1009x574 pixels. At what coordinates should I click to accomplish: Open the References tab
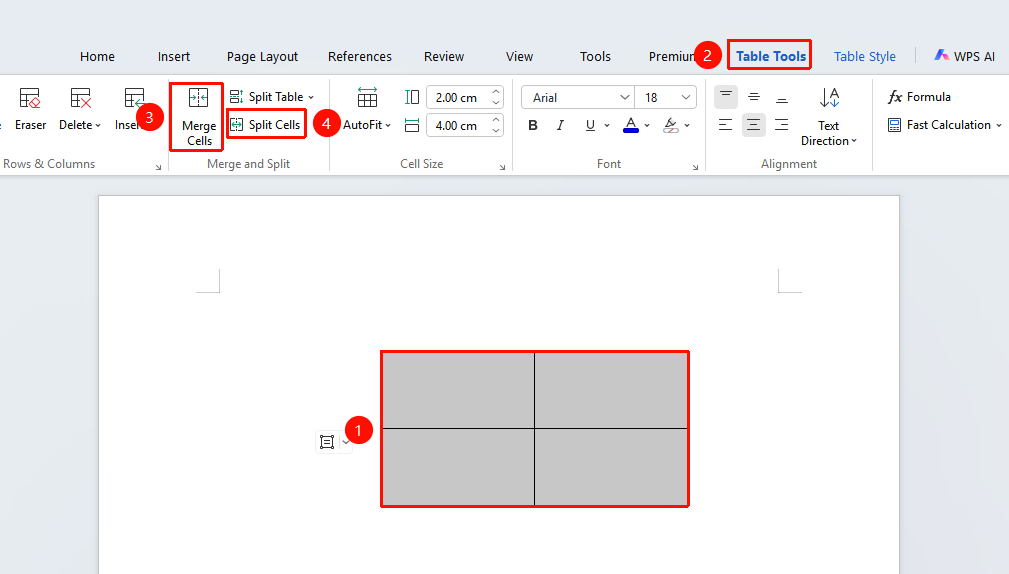(360, 57)
